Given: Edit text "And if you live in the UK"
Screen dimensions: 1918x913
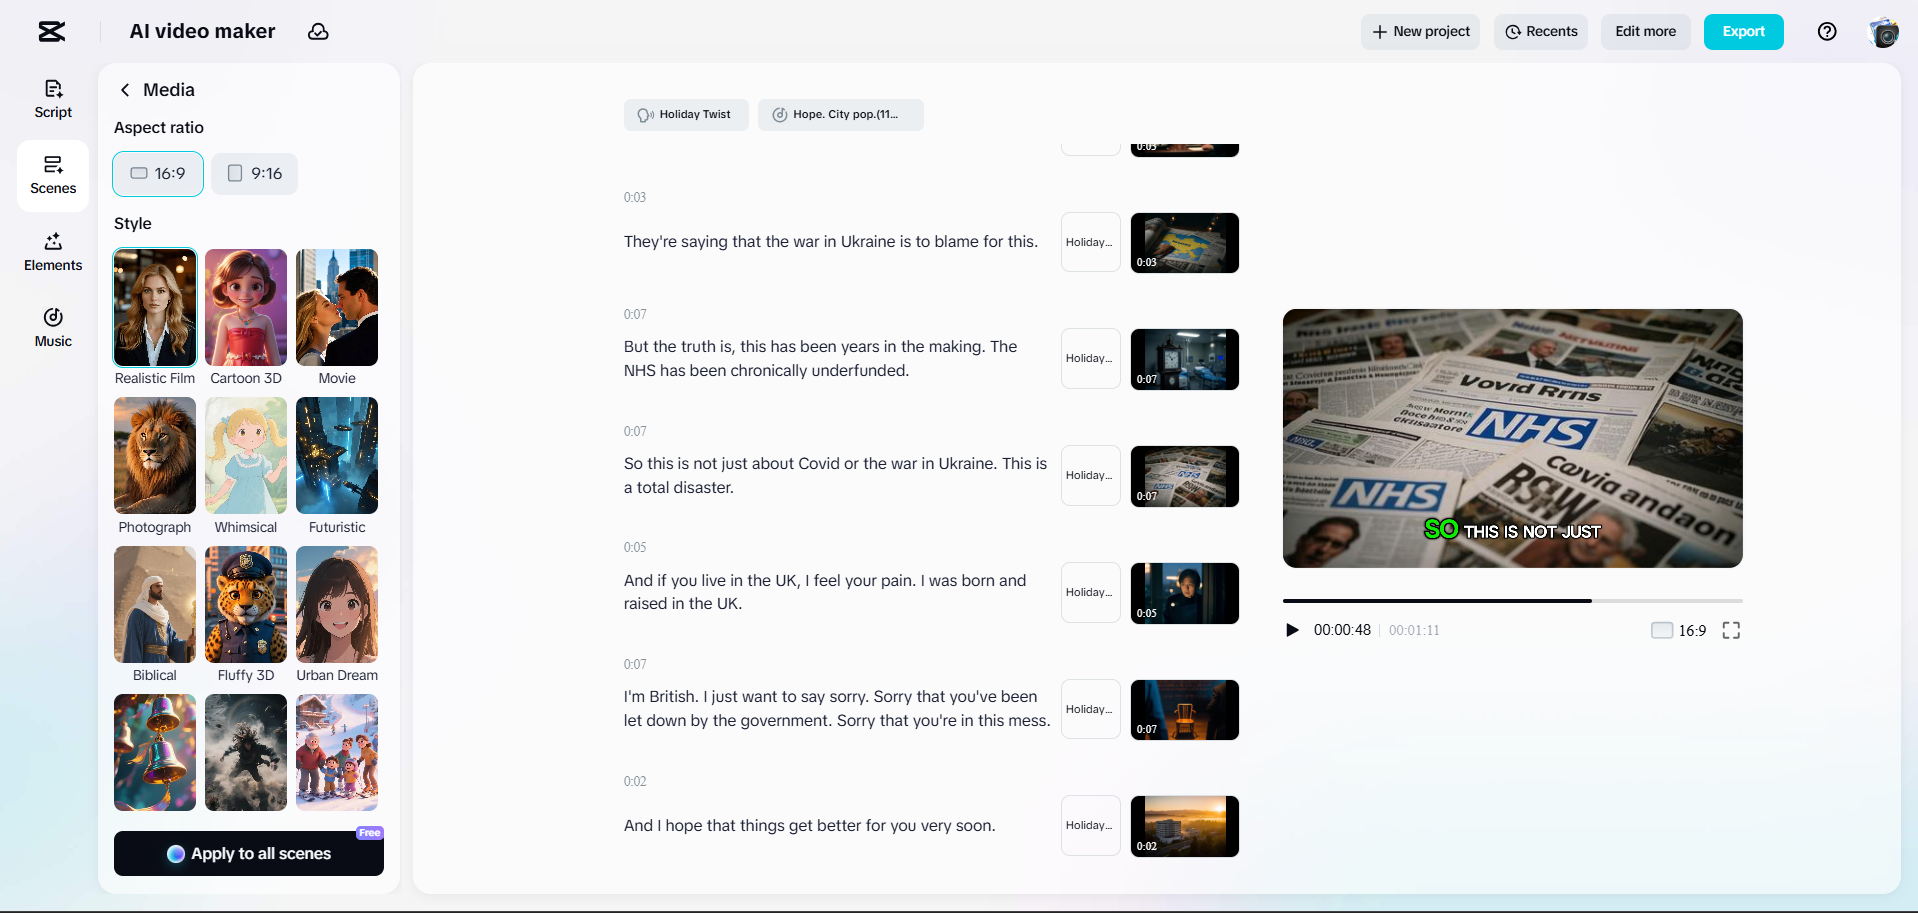Looking at the screenshot, I should (x=825, y=592).
